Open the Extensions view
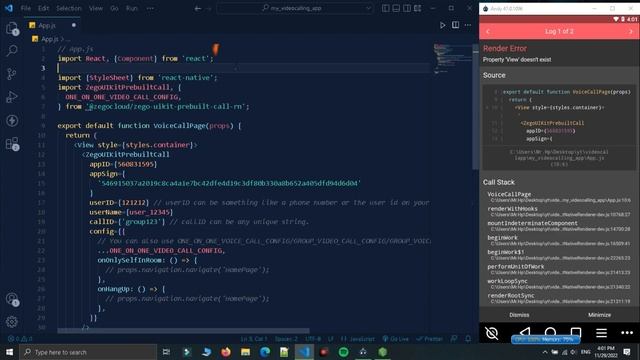Viewport: 640px width, 360px height. 12,144
